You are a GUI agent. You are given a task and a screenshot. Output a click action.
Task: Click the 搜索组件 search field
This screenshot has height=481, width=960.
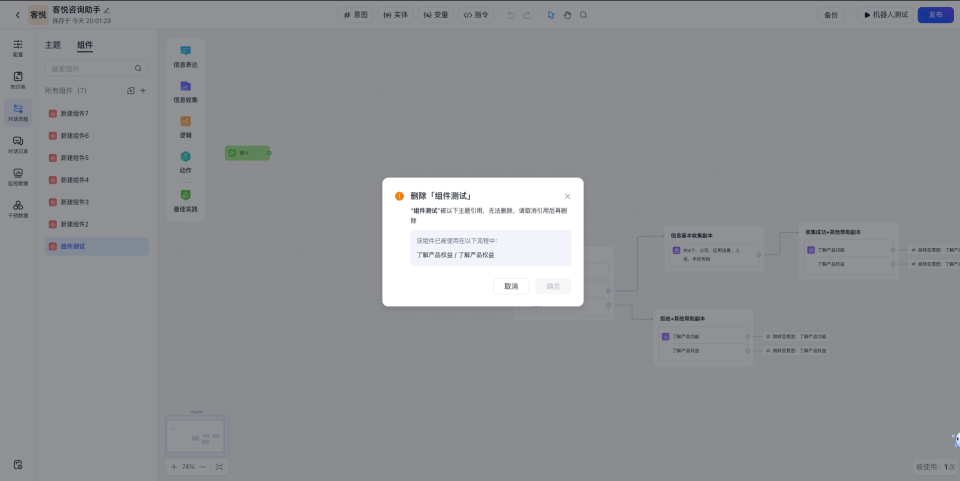click(90, 69)
